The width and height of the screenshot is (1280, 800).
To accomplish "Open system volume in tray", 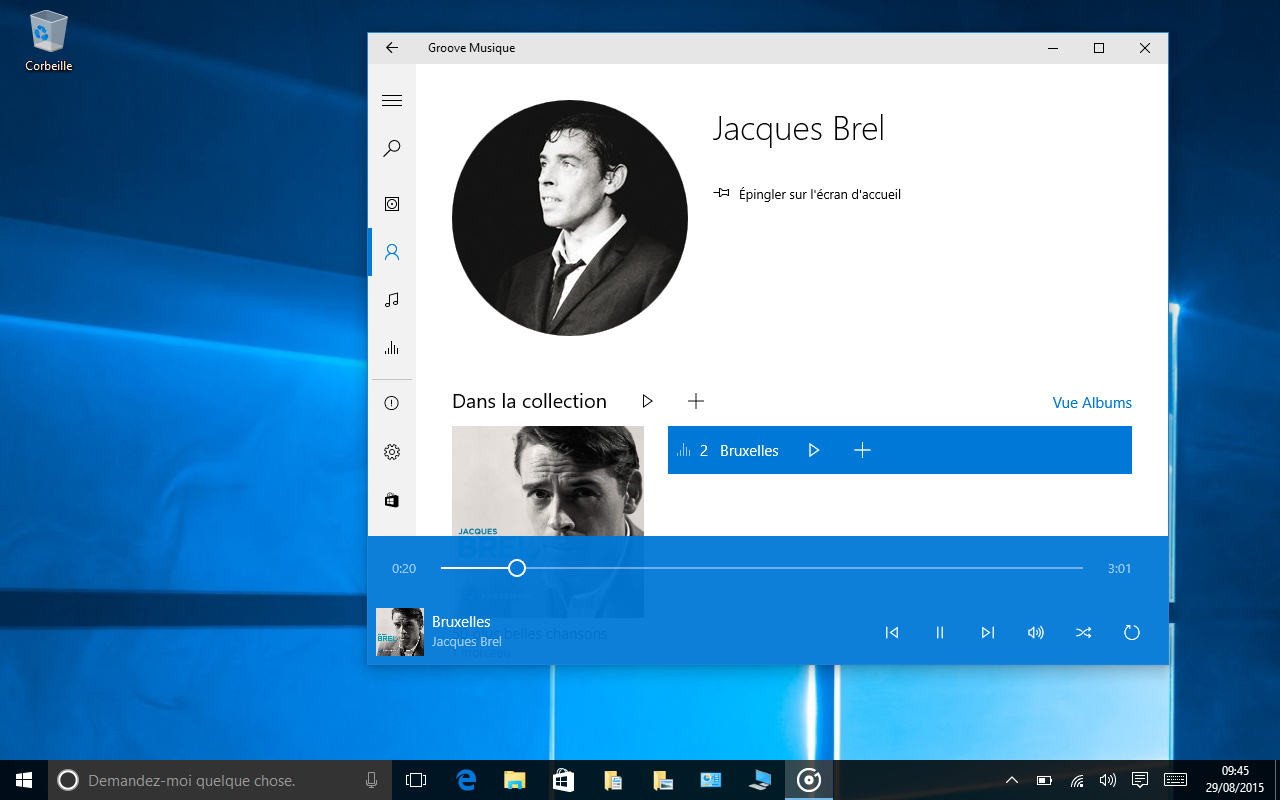I will 1107,780.
